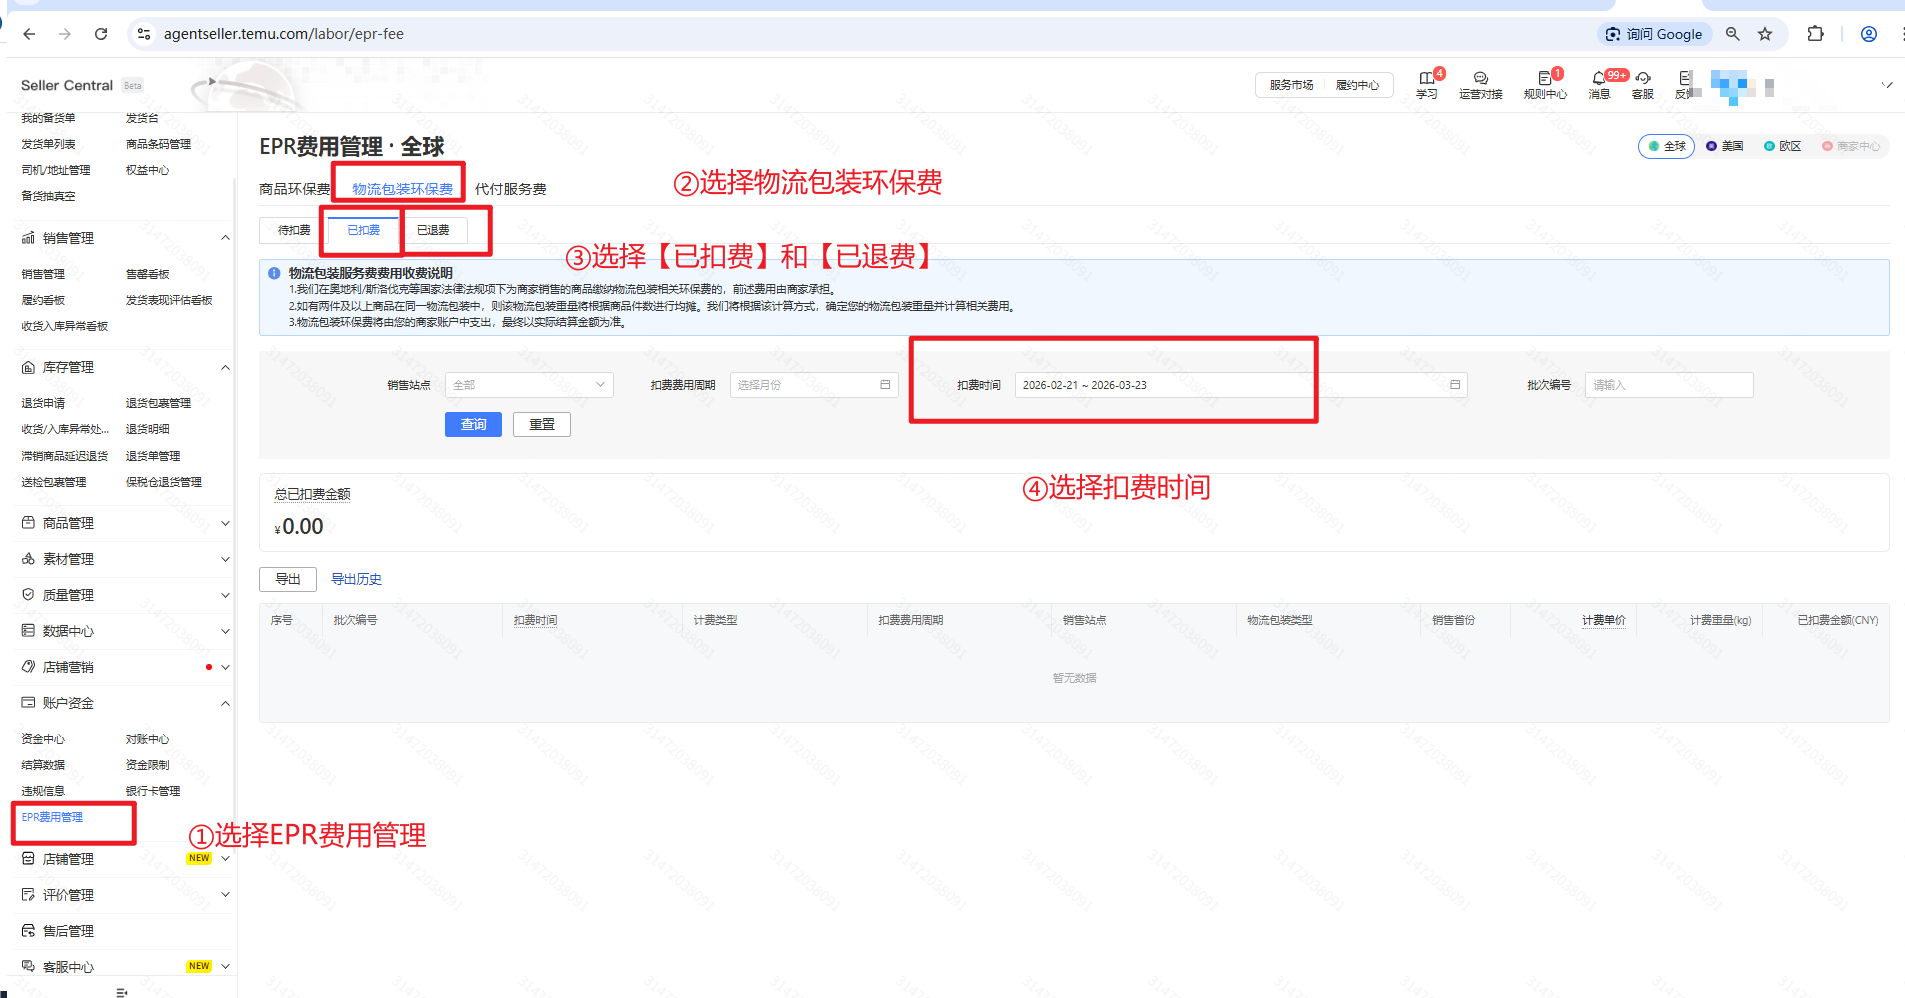The width and height of the screenshot is (1905, 998).
Task: Select the 已退费 sub-tab
Action: tap(433, 230)
